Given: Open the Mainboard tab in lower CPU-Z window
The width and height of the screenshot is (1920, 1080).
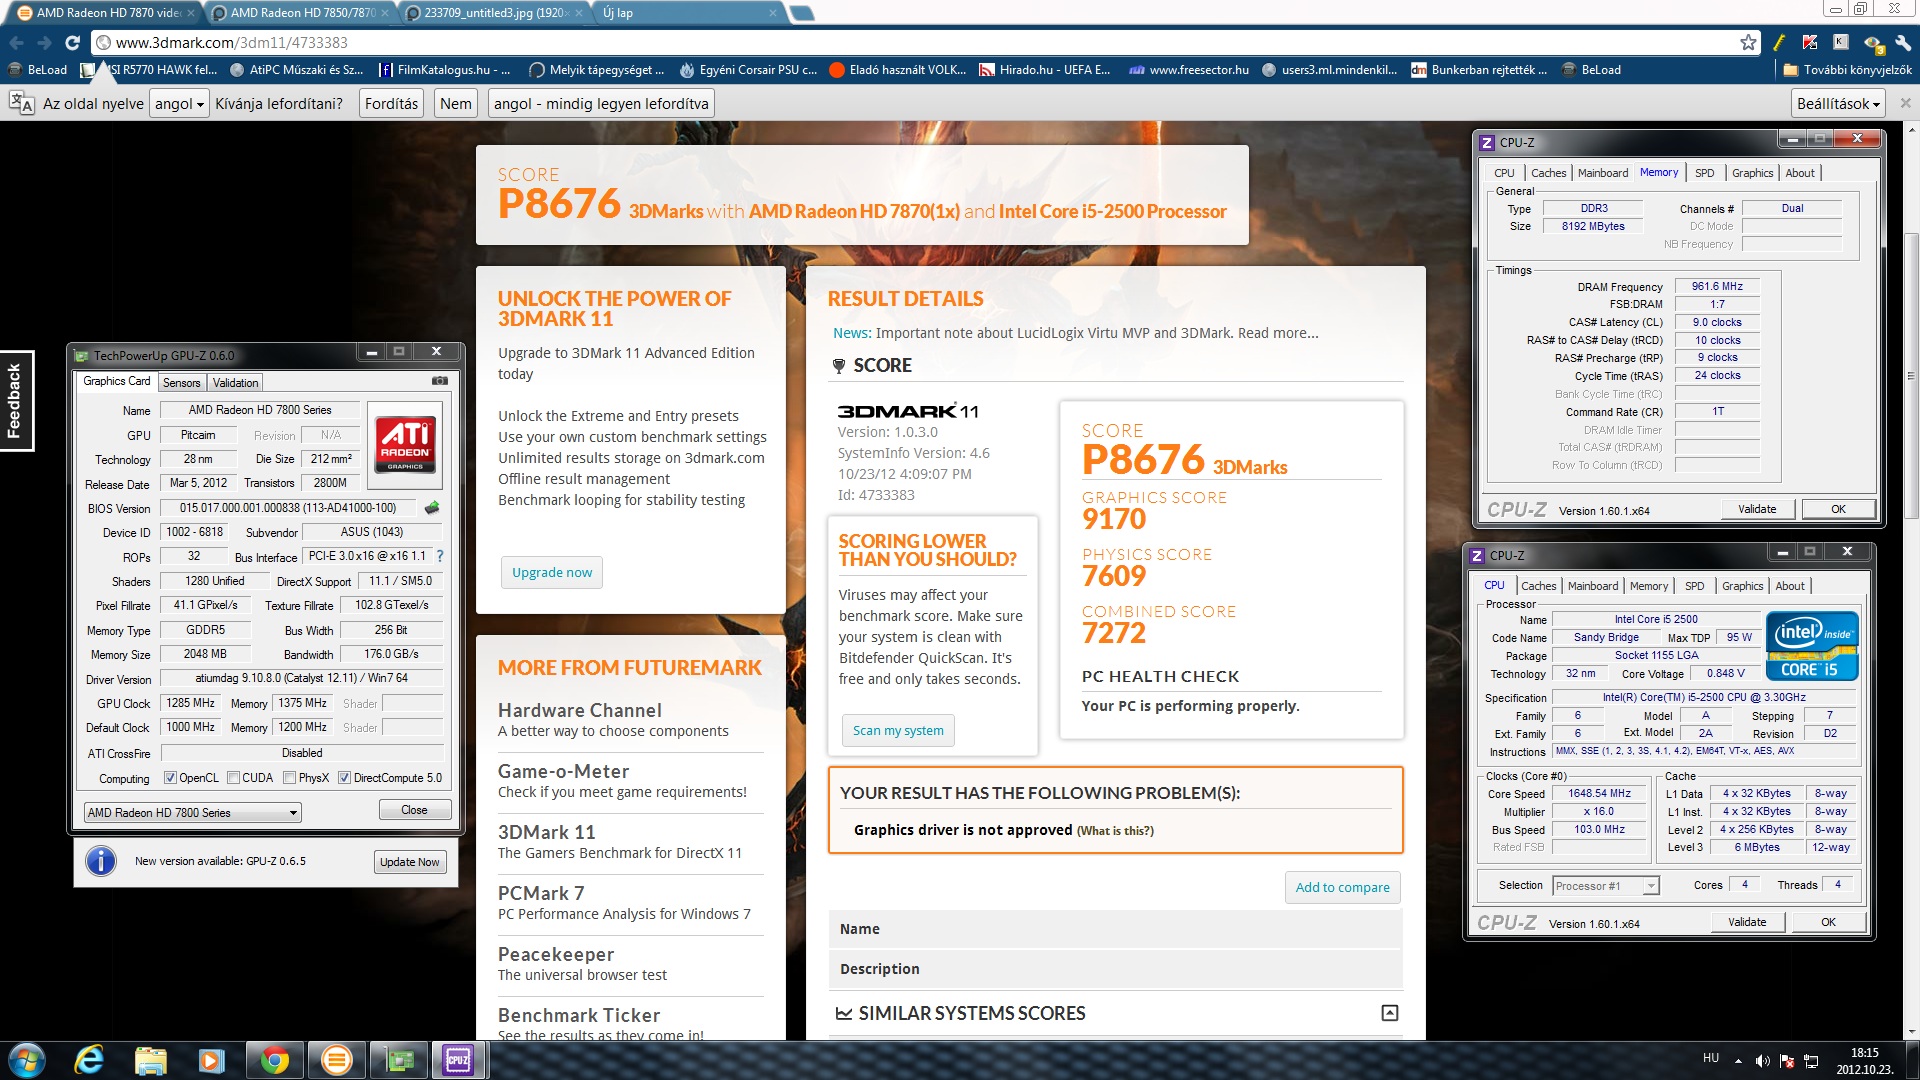Looking at the screenshot, I should (1592, 586).
